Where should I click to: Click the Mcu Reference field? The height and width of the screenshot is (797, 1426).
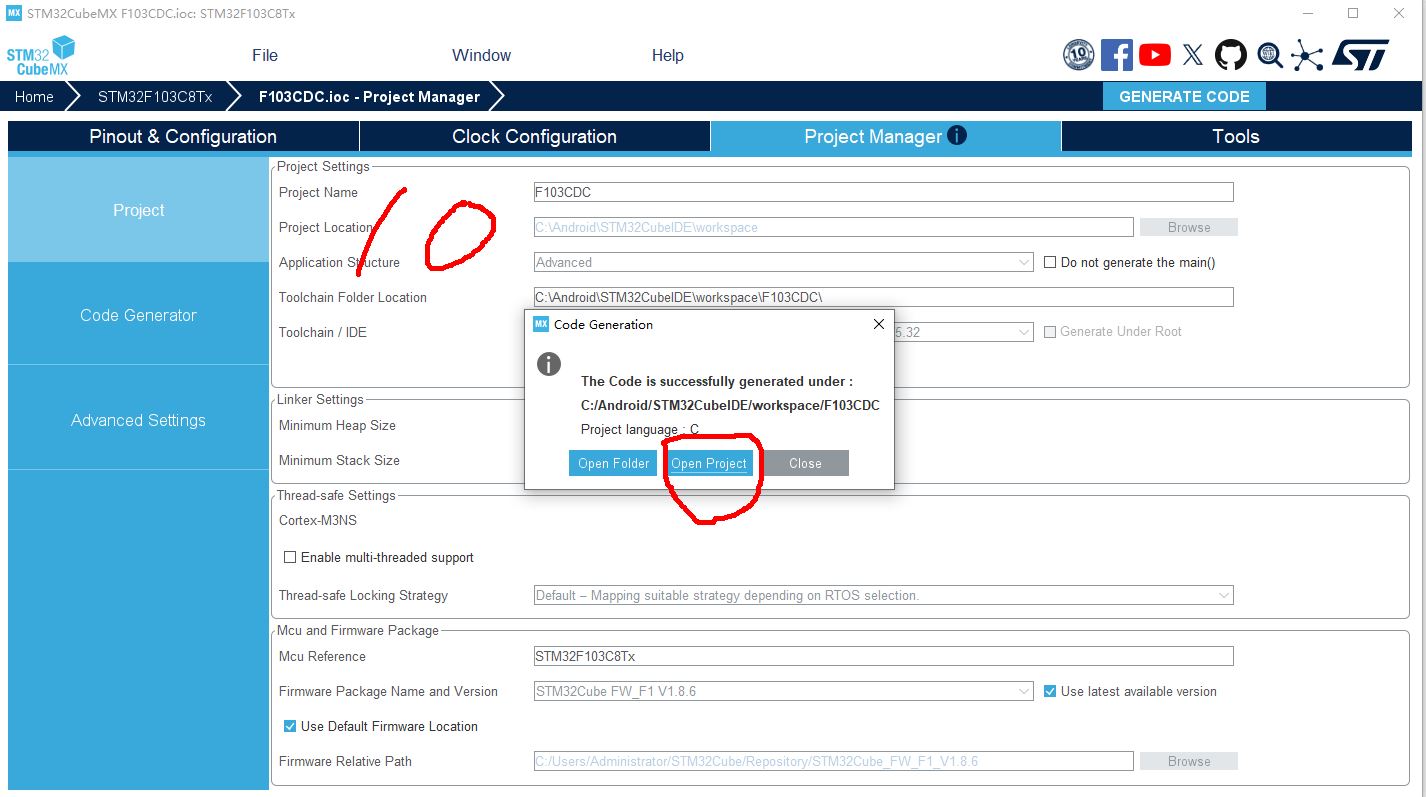884,656
